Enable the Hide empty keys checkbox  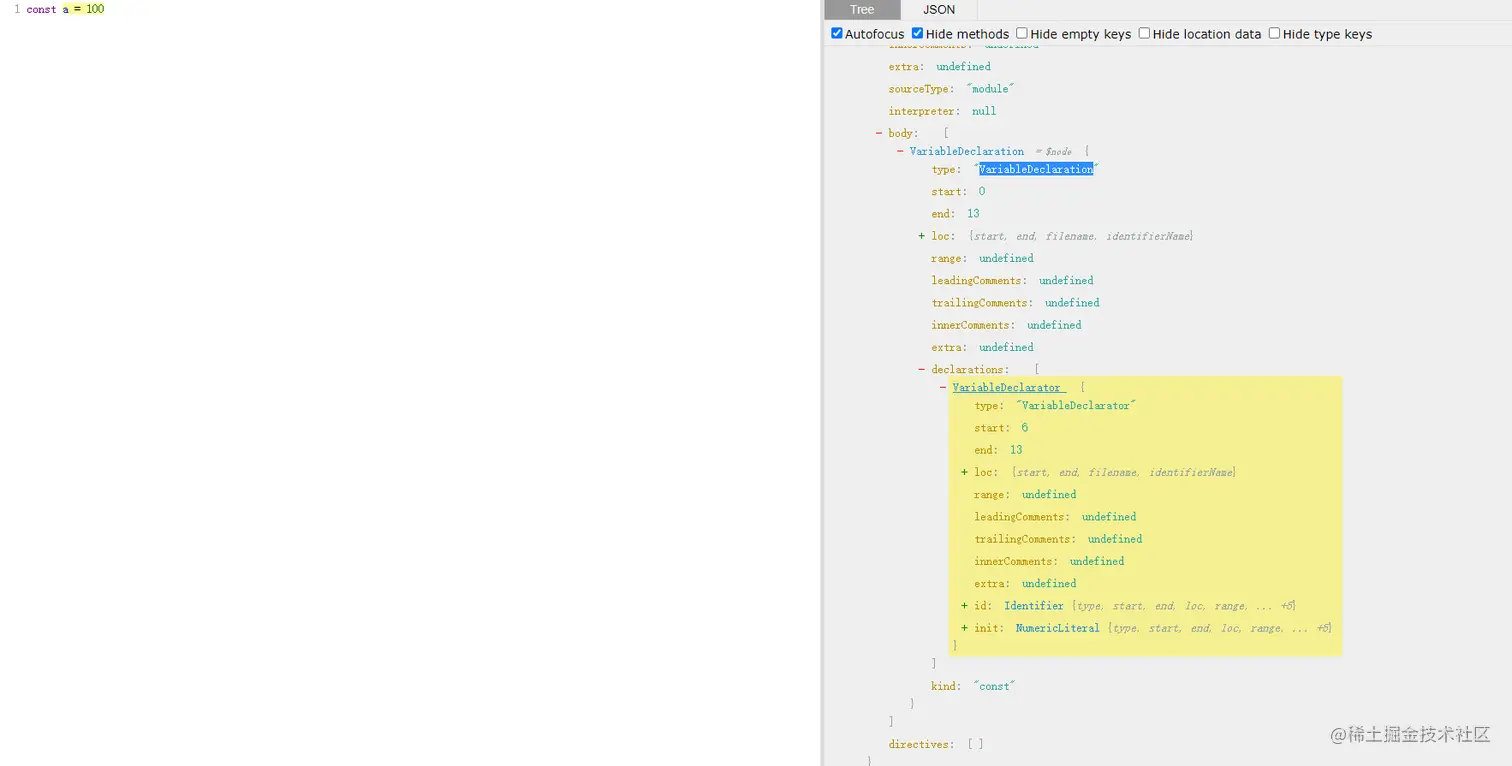(1021, 33)
